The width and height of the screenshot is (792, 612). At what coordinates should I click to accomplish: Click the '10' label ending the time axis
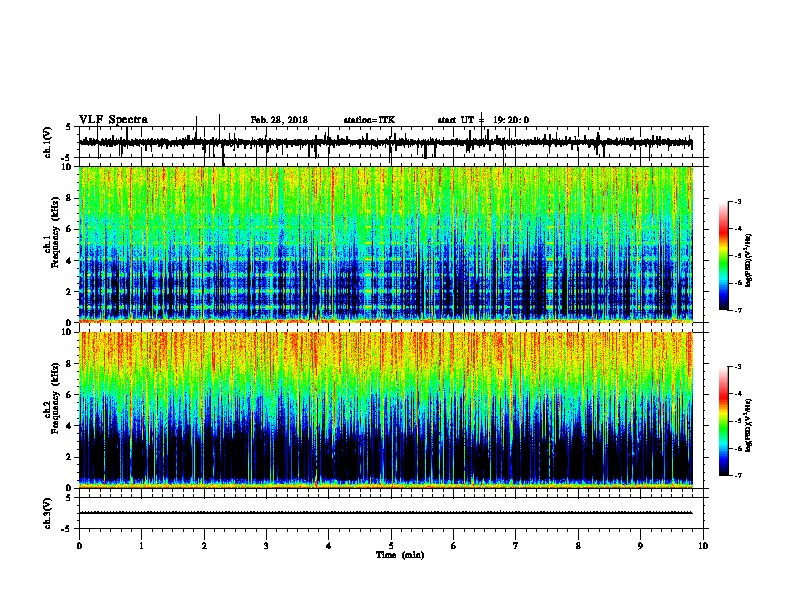(703, 546)
